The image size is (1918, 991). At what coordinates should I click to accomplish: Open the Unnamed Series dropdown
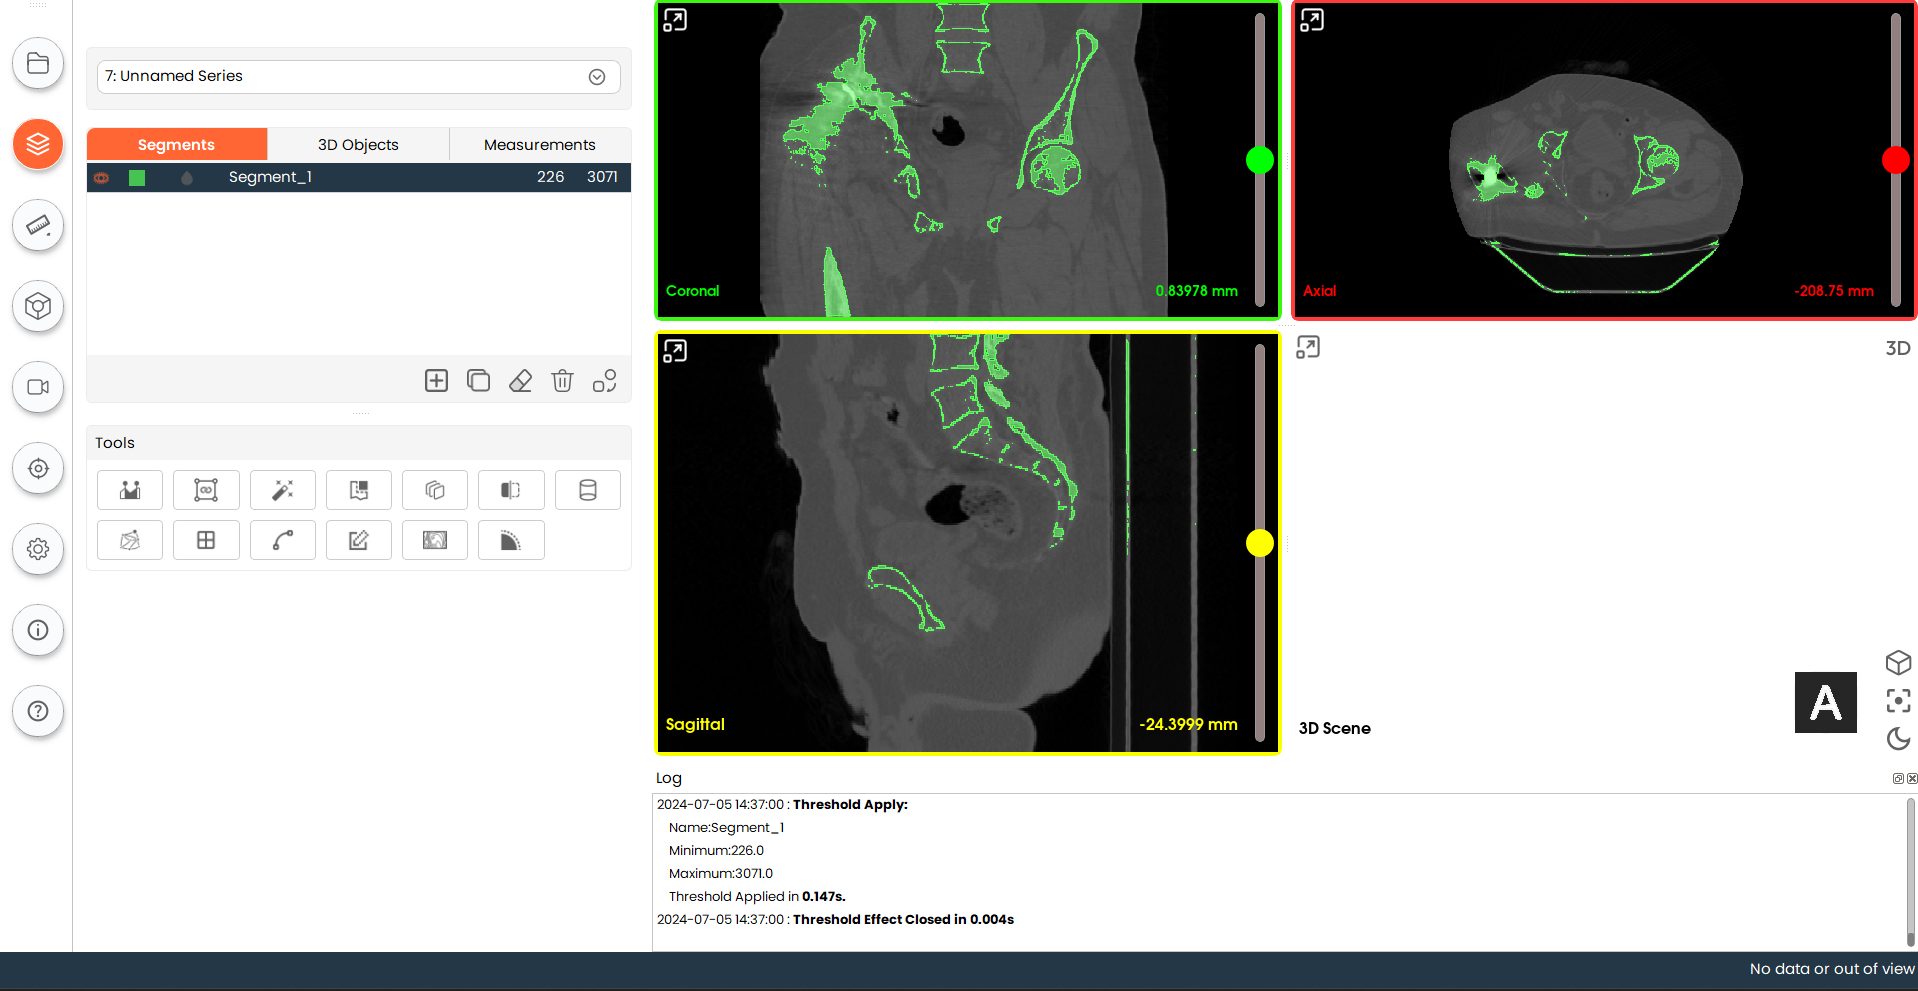(x=596, y=77)
